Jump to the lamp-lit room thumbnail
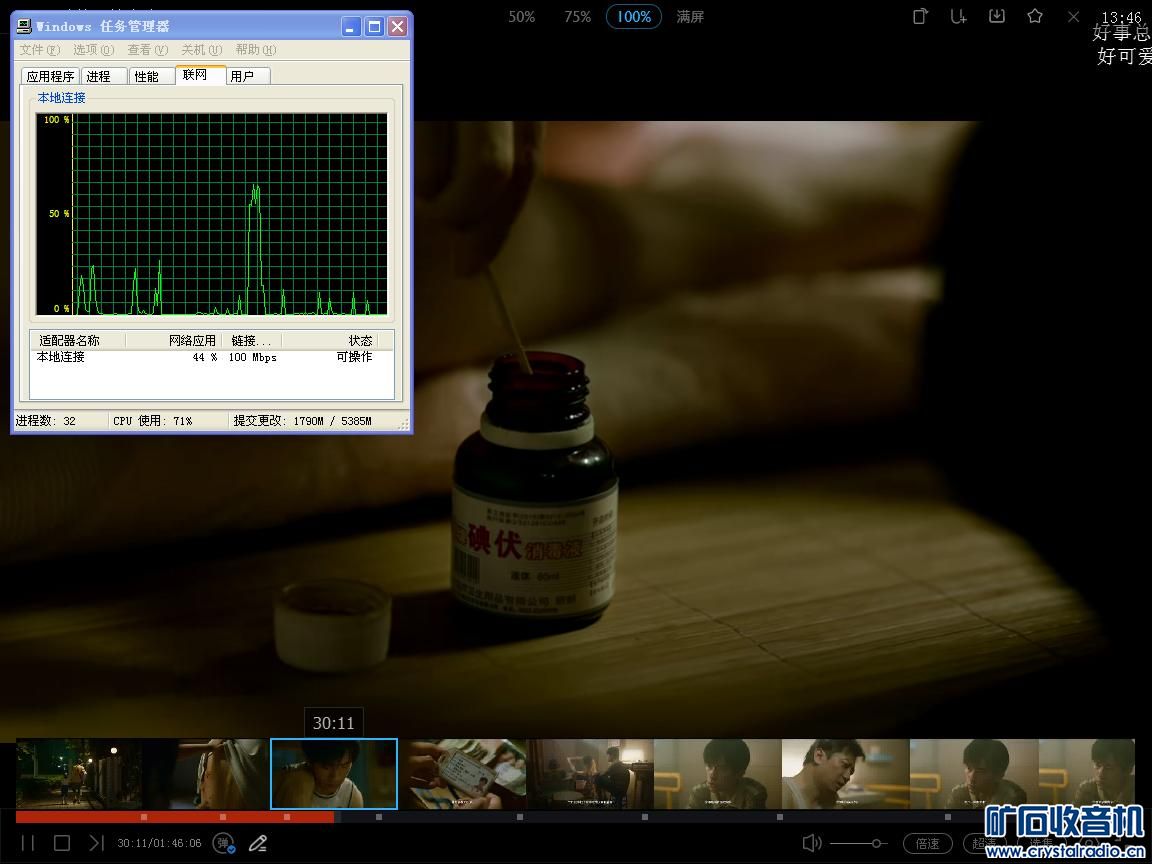Screen dimensions: 1152x864 [x=591, y=774]
